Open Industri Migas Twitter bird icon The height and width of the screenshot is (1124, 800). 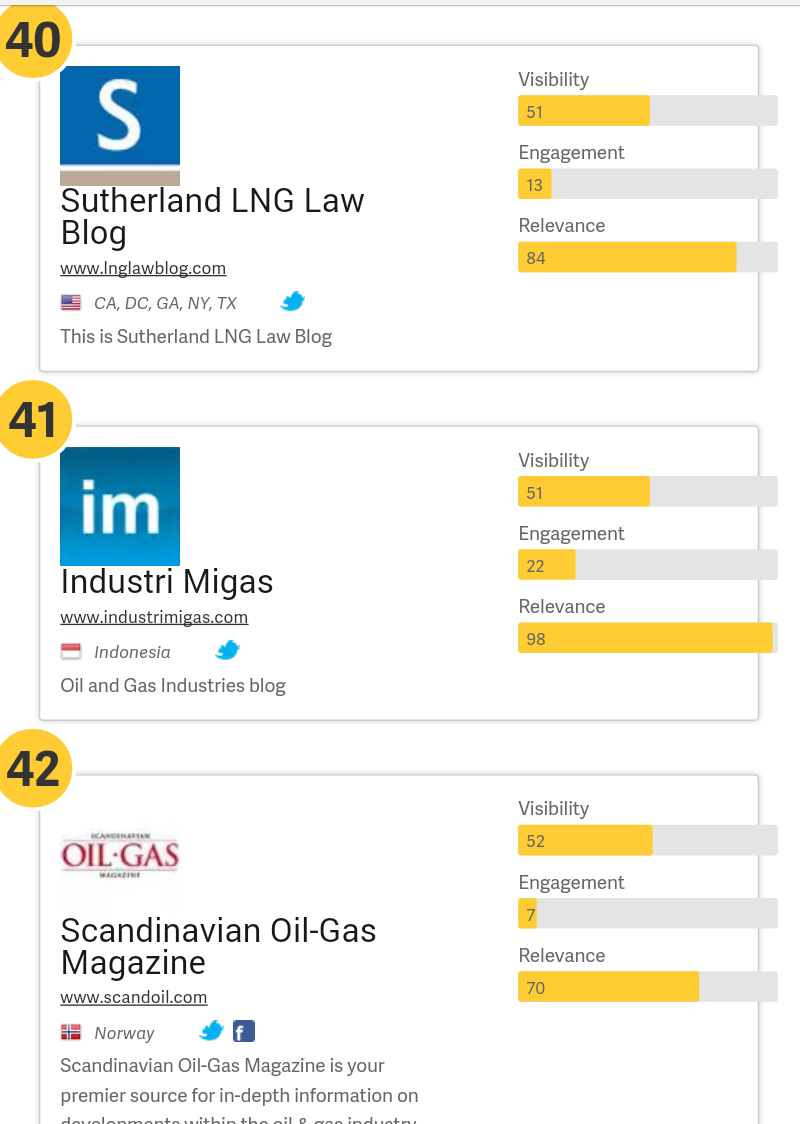click(x=228, y=650)
